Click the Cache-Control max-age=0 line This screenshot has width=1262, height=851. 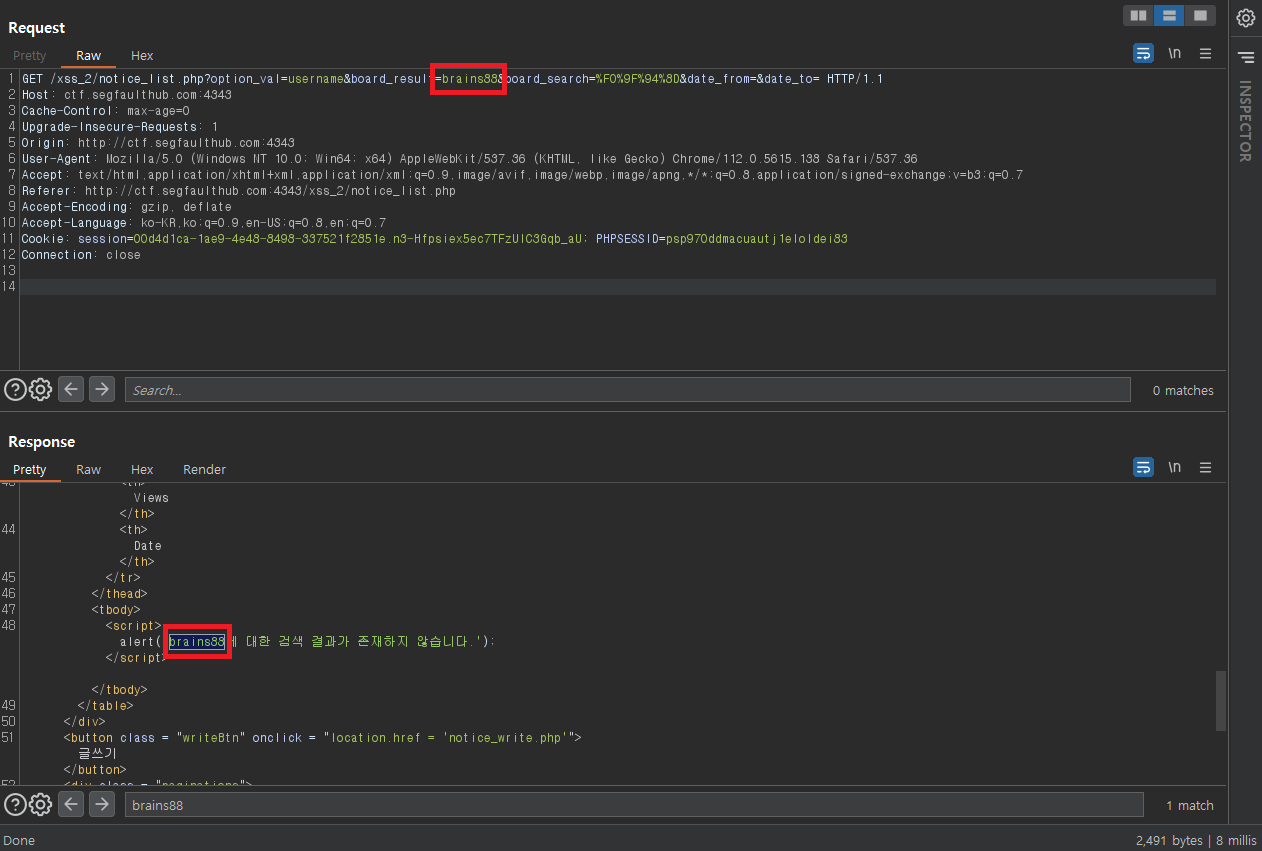[x=105, y=110]
